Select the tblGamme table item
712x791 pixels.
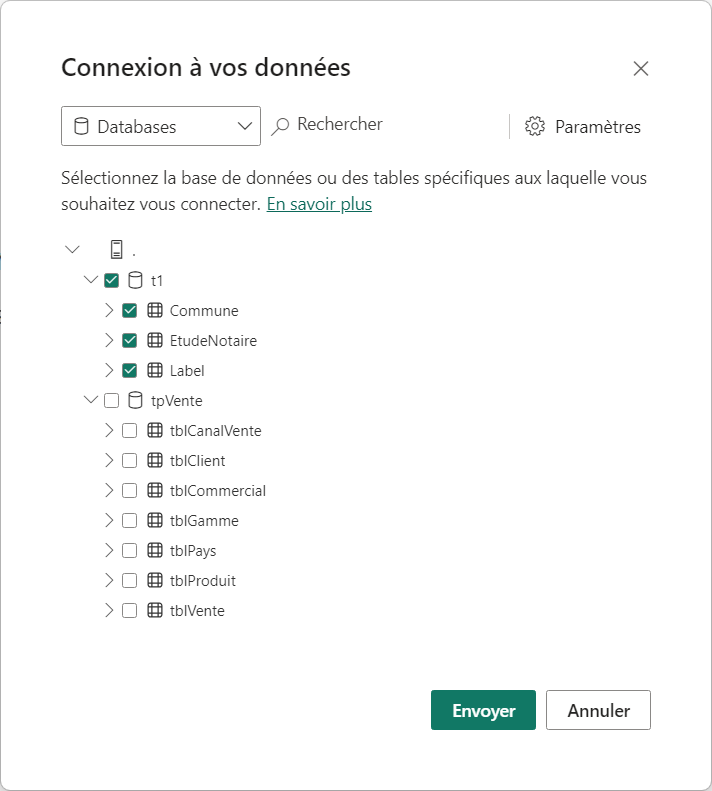click(204, 521)
